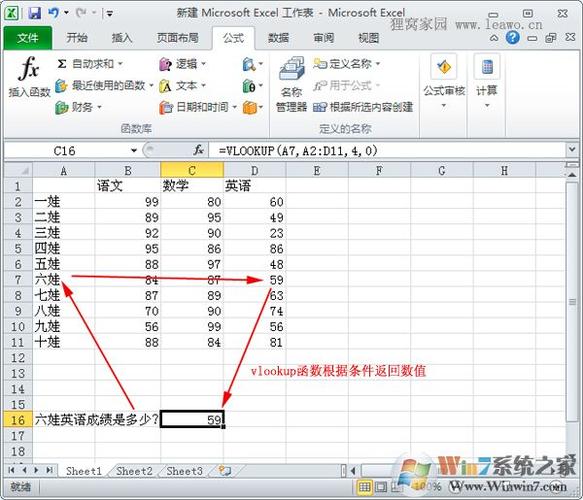The width and height of the screenshot is (583, 500).
Task: Expand the Logical (逻辑) dropdown arrow
Action: [x=203, y=64]
